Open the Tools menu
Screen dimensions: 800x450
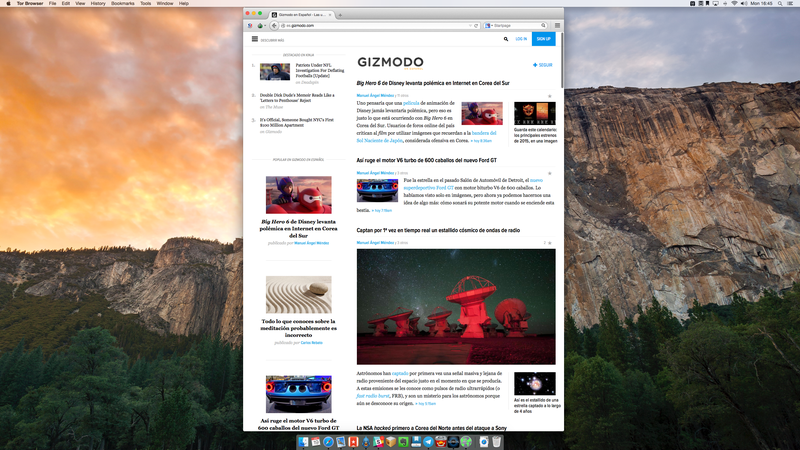click(x=145, y=4)
